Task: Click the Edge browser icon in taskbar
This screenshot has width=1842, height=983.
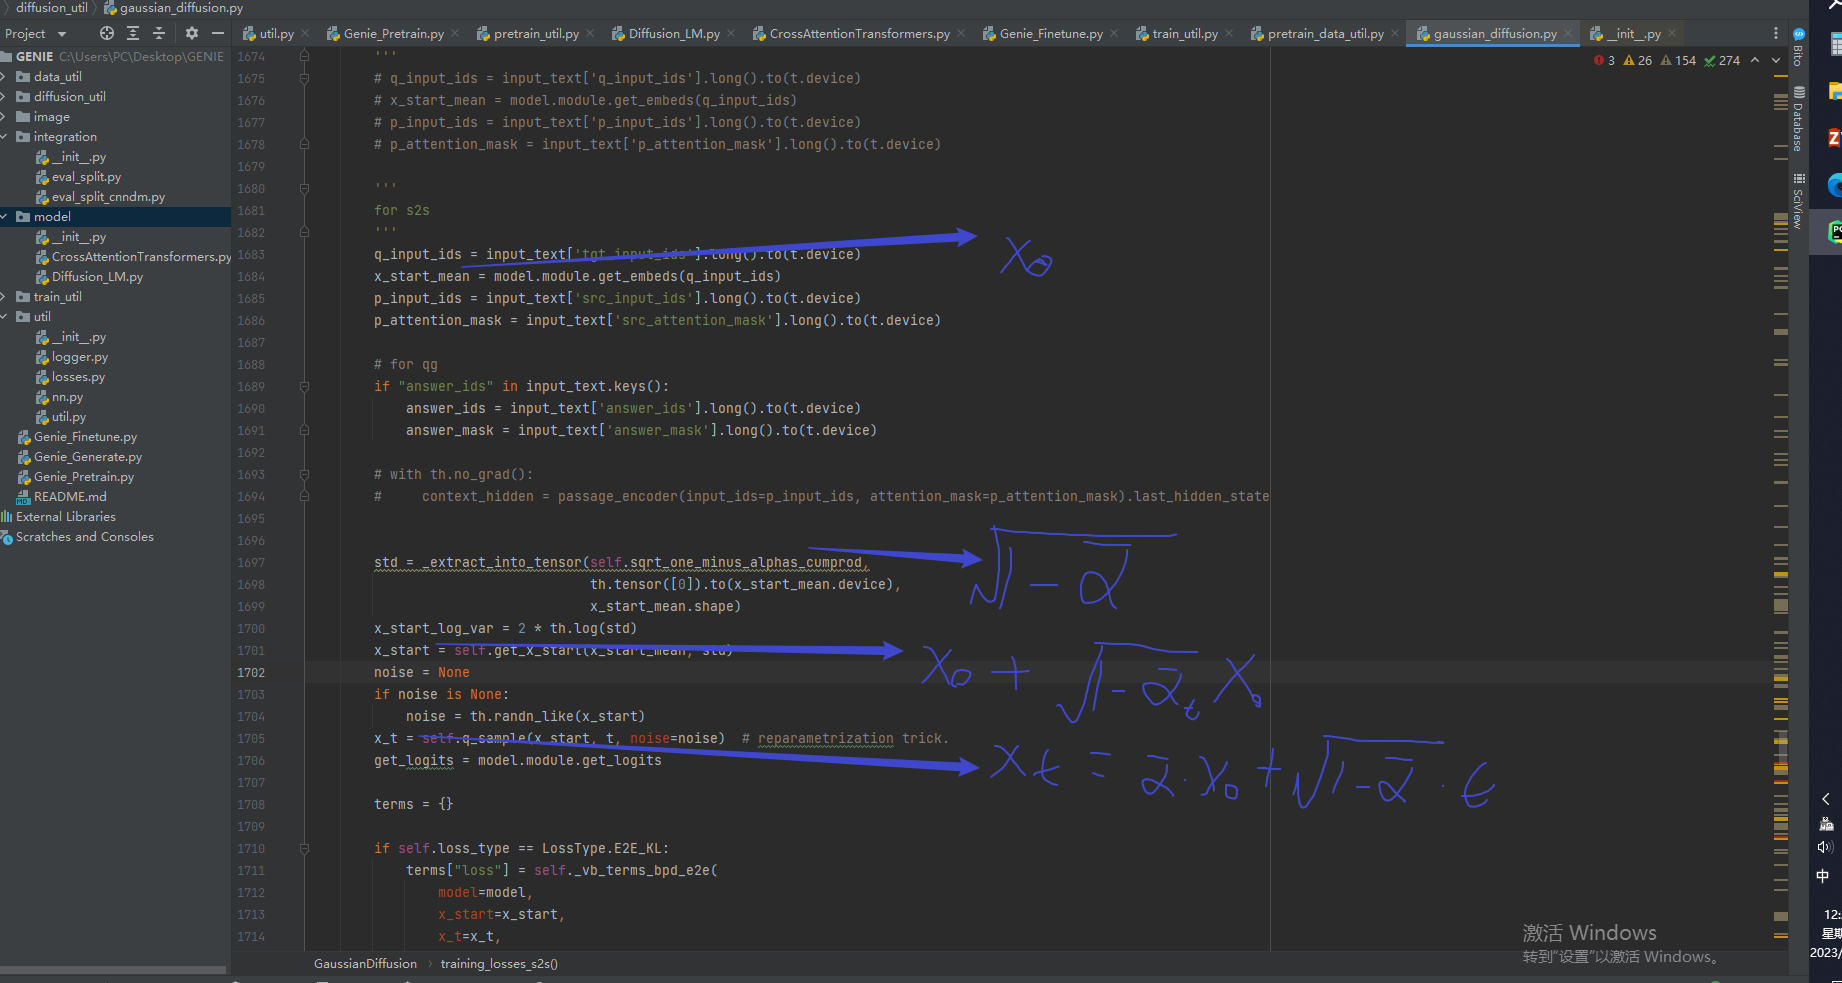Action: [1835, 185]
